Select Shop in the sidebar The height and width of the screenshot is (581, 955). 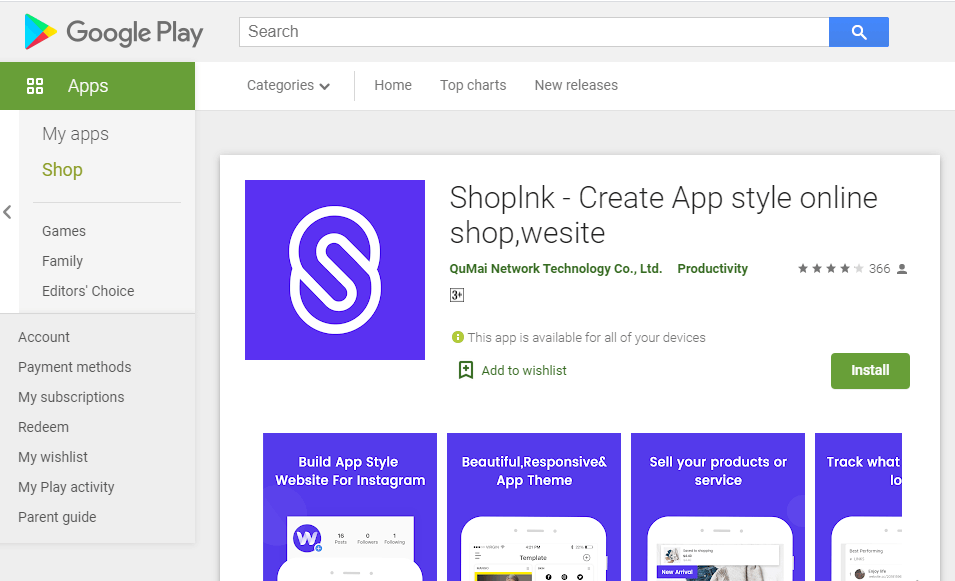[62, 170]
